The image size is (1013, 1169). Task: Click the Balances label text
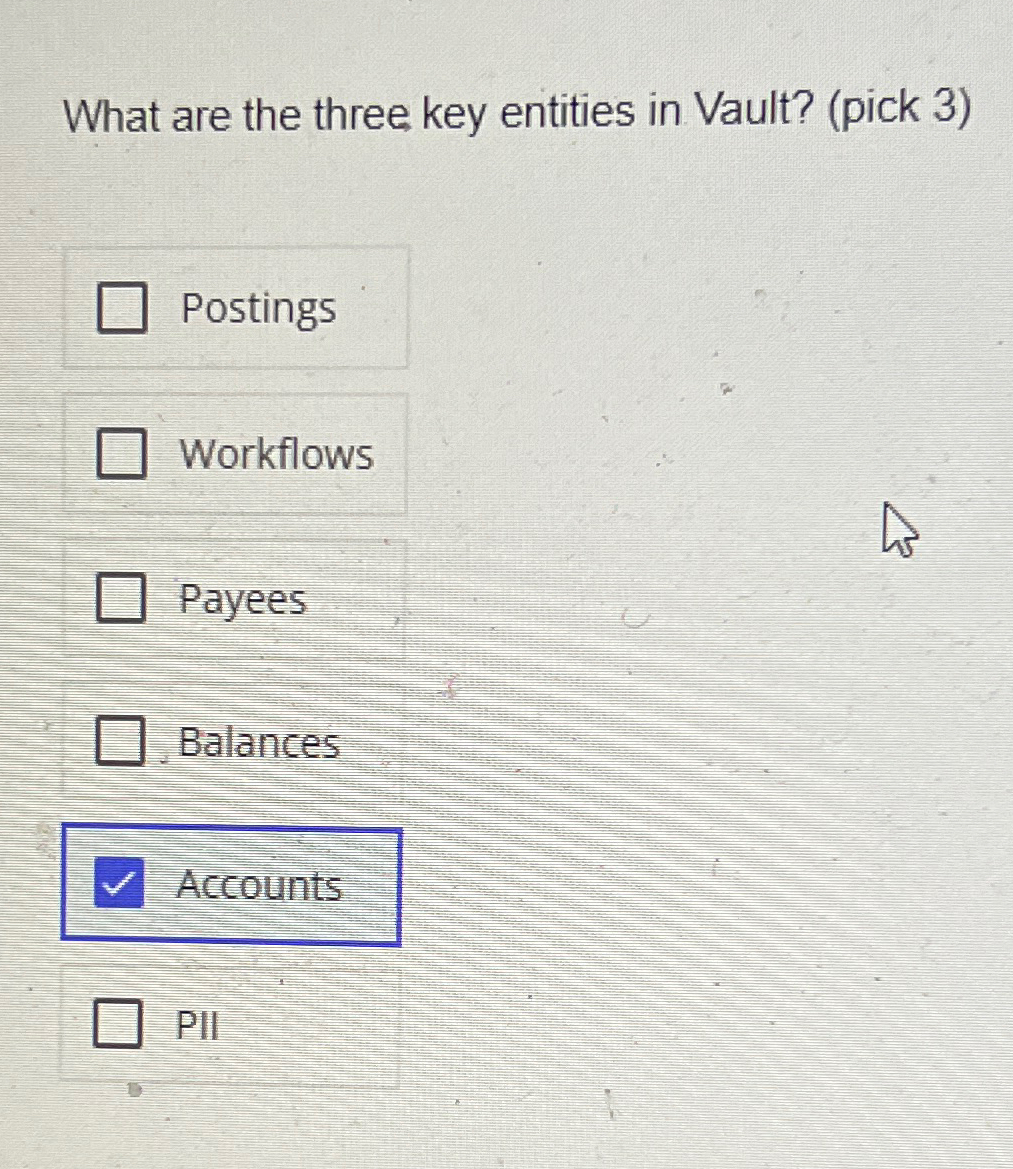260,743
